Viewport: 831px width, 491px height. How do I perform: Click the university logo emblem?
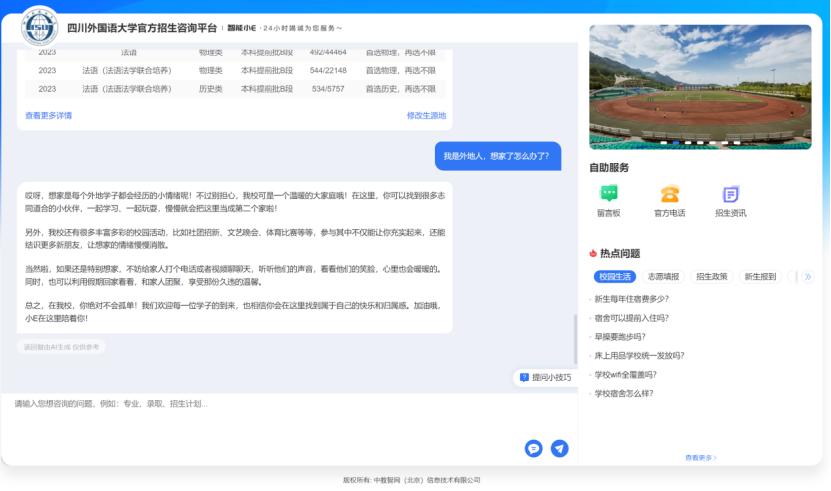pos(40,27)
